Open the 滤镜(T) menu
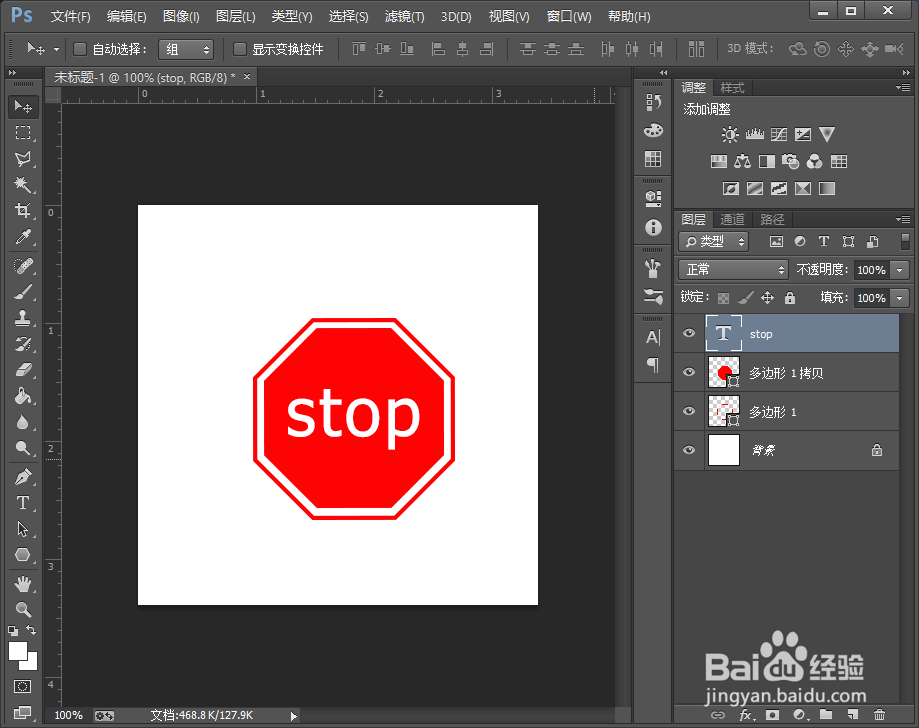Viewport: 919px width, 728px height. [x=404, y=16]
